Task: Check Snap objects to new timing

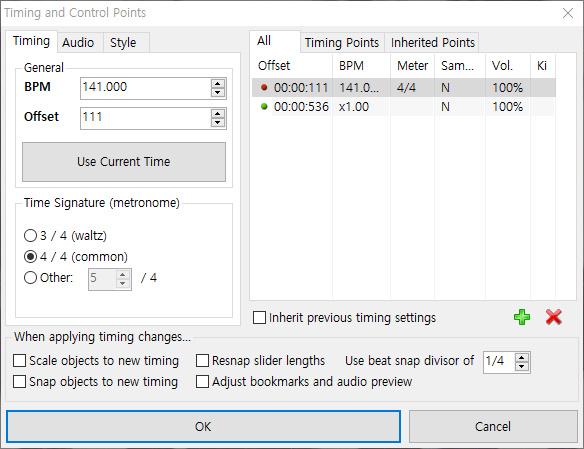Action: click(95, 382)
